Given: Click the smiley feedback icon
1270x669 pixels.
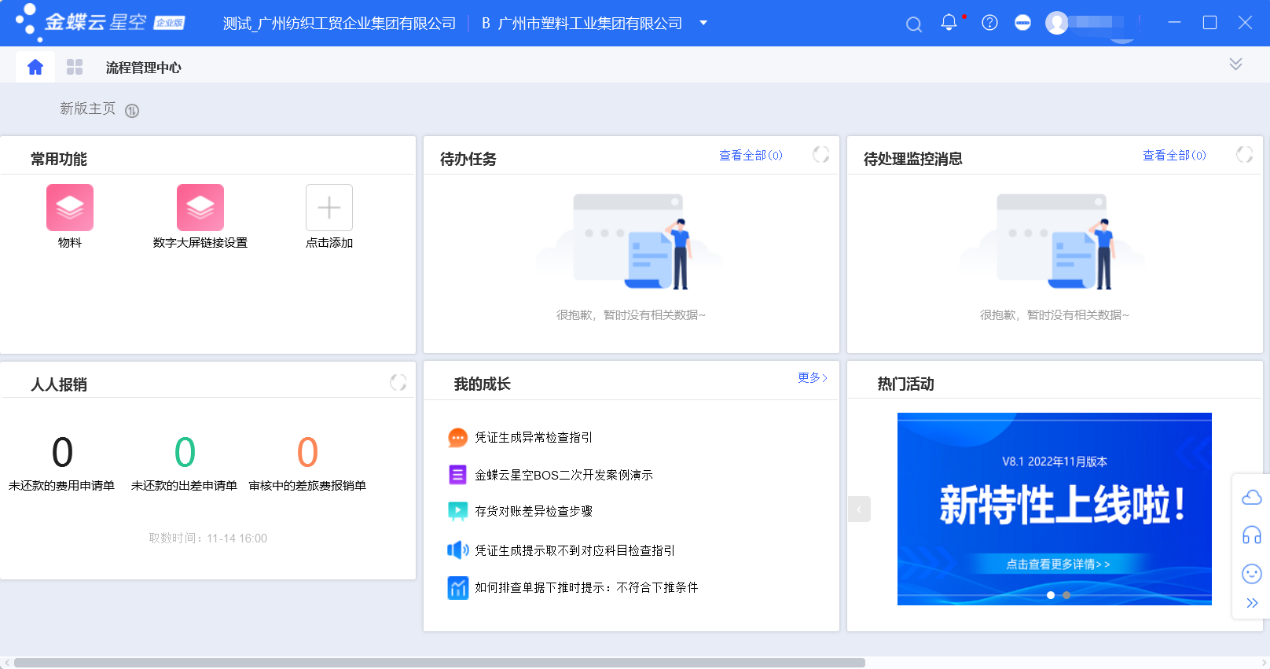Looking at the screenshot, I should 1251,573.
